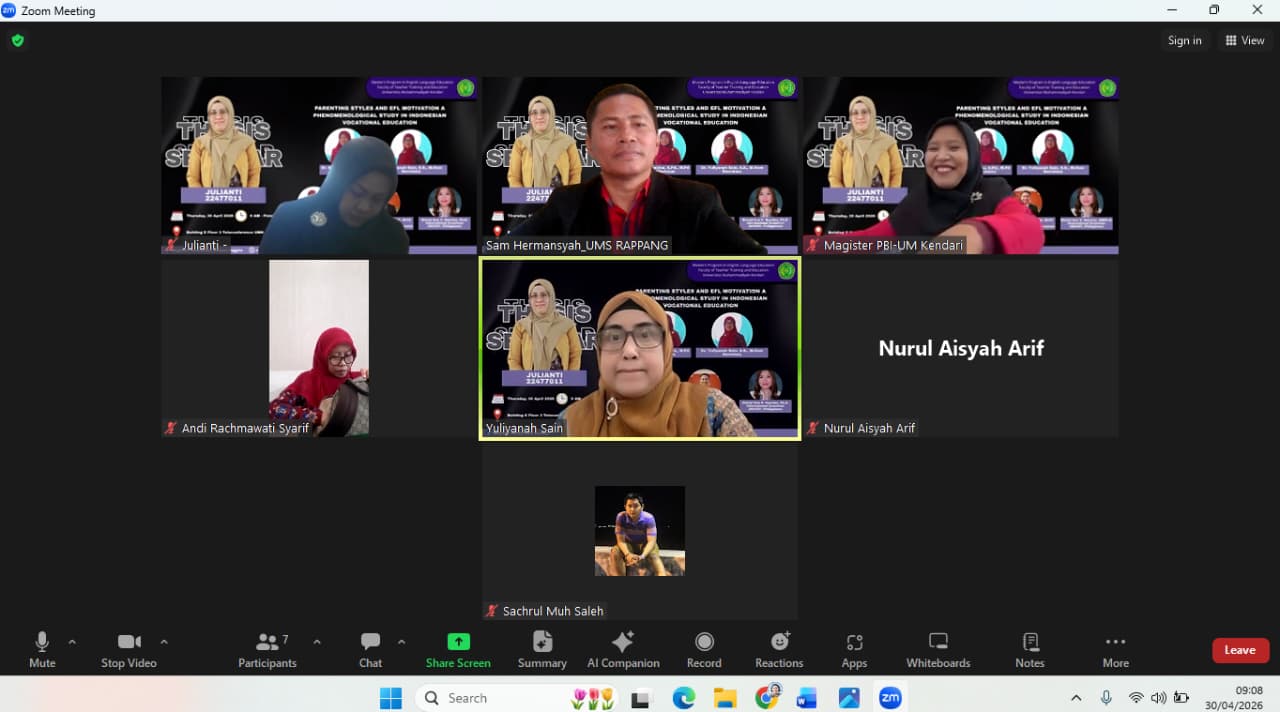Screen dimensions: 1280x712
Task: Expand the arrow beside Participants
Action: pos(317,642)
